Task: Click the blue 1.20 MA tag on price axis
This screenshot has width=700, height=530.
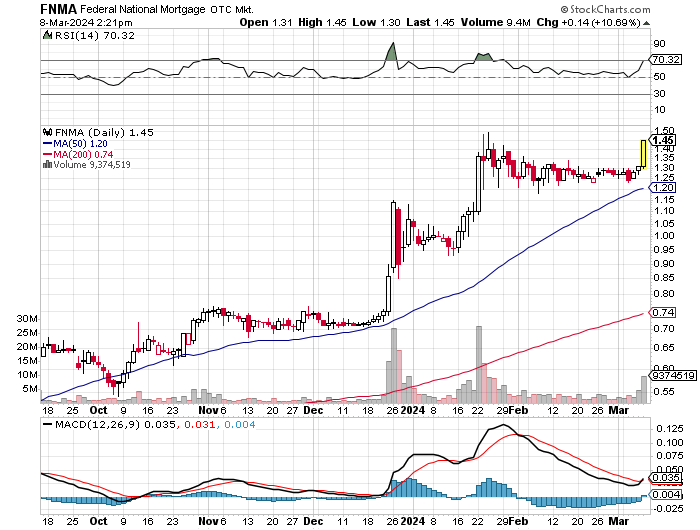Action: tap(662, 188)
